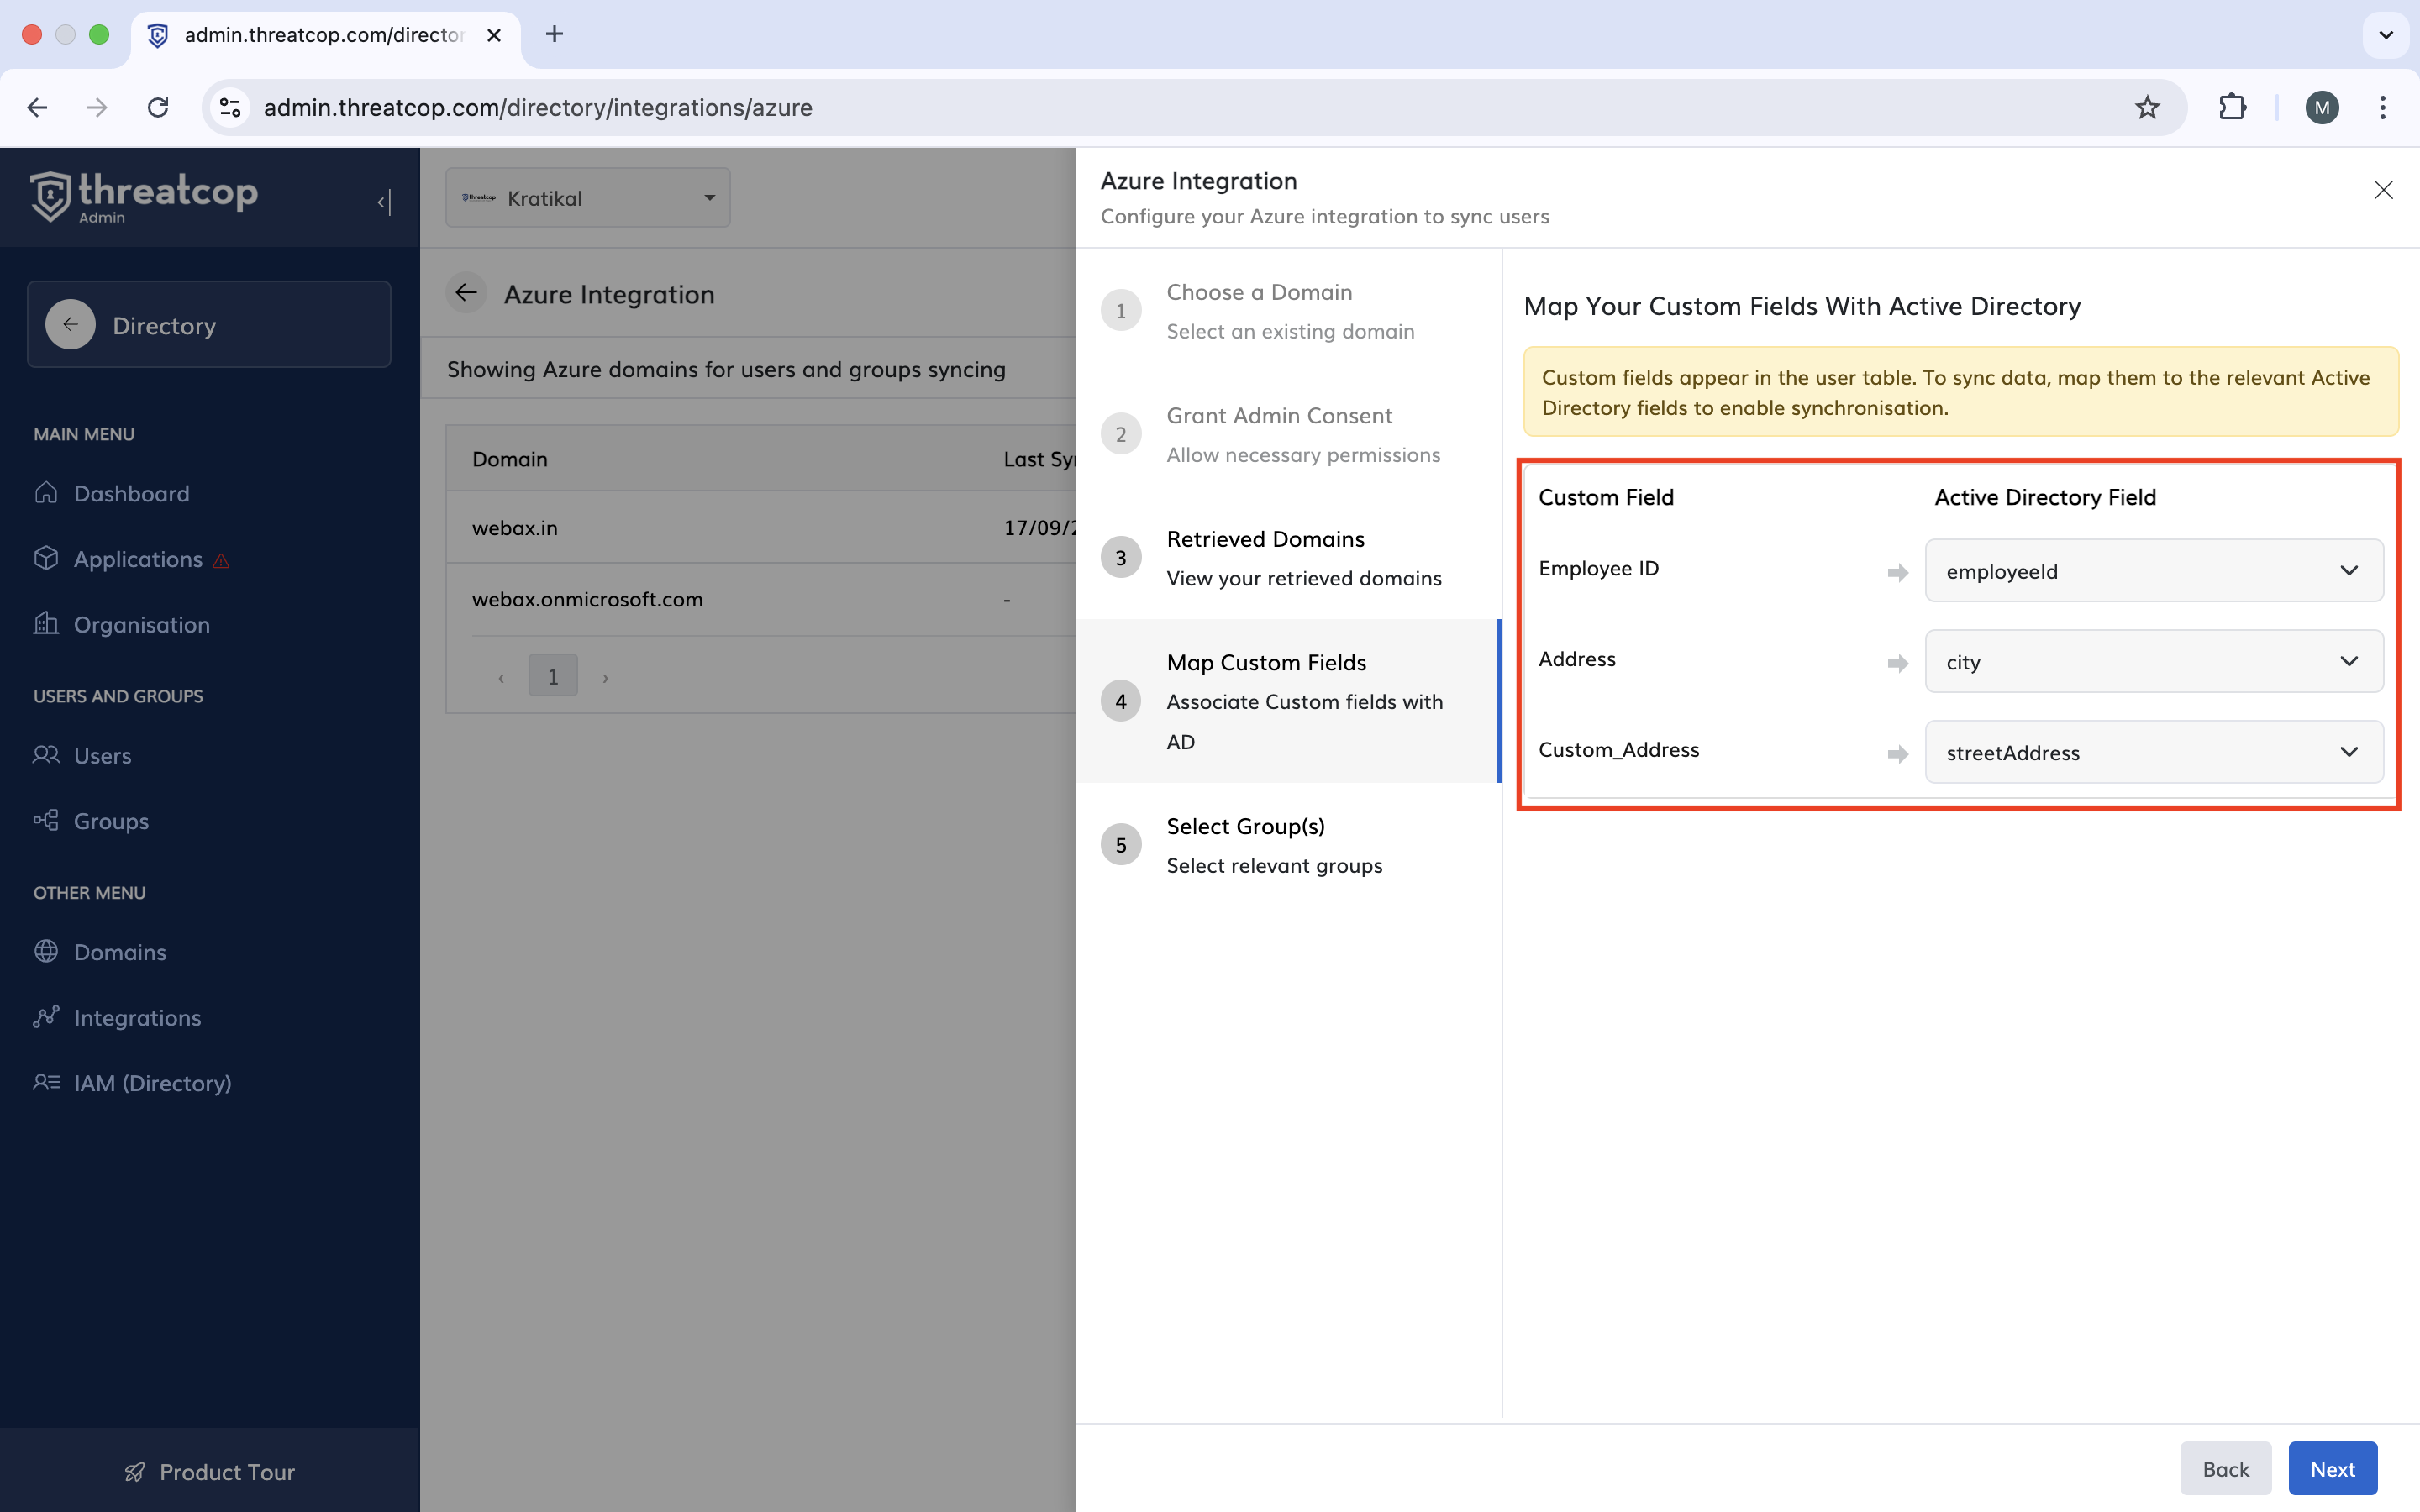Click the Directory back arrow button
The width and height of the screenshot is (2420, 1512).
tap(70, 325)
